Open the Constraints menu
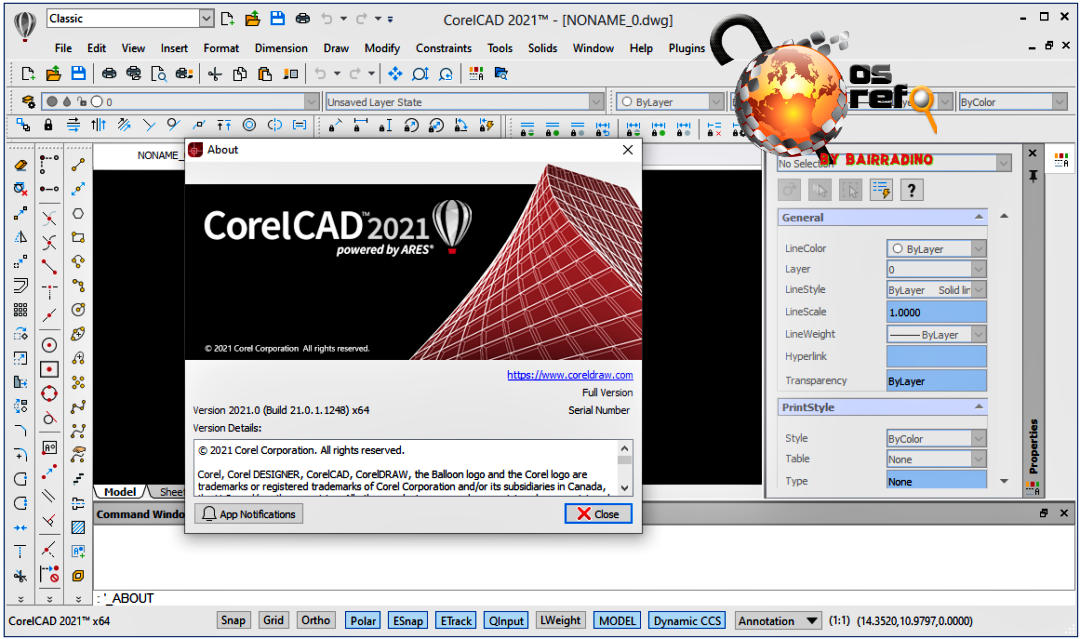 coord(444,48)
